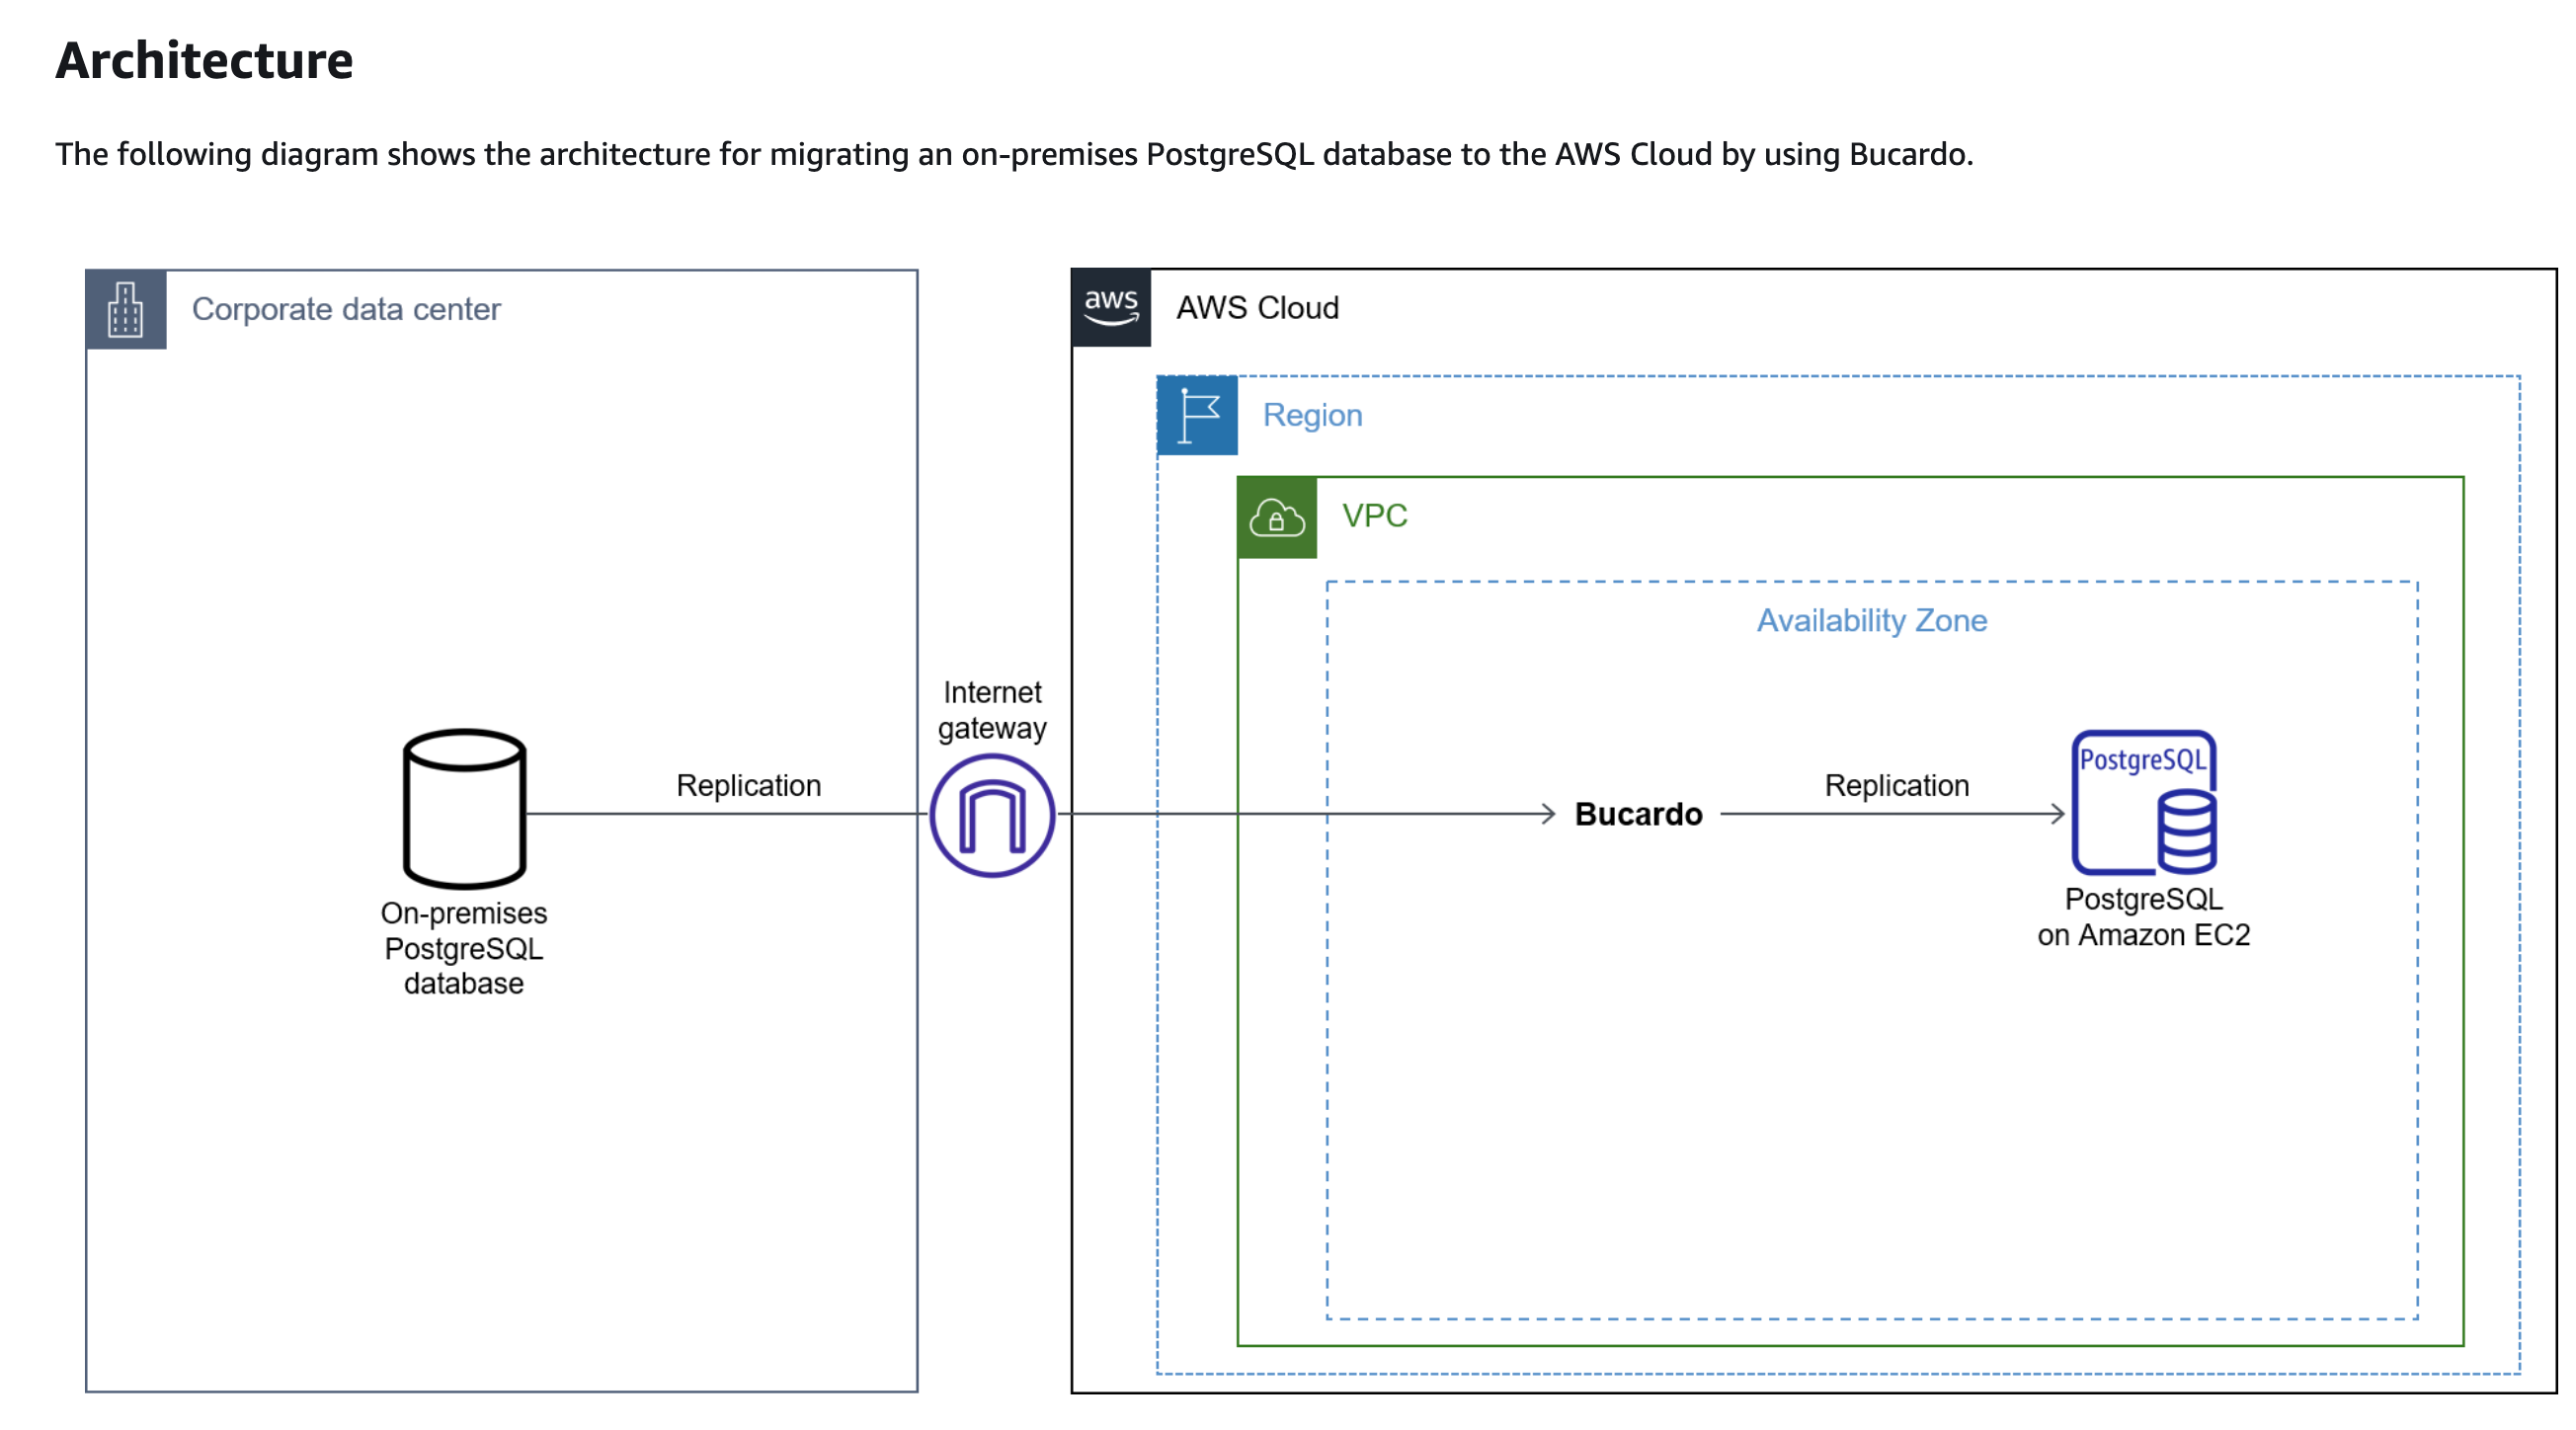Screen dimensions: 2576x1430
Task: Click the VPC cloud lock icon
Action: point(1276,517)
